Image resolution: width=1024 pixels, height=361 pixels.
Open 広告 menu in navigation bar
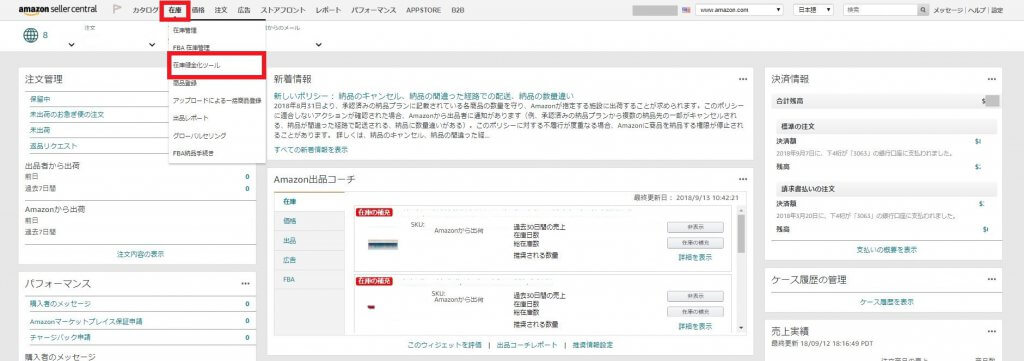[x=244, y=10]
